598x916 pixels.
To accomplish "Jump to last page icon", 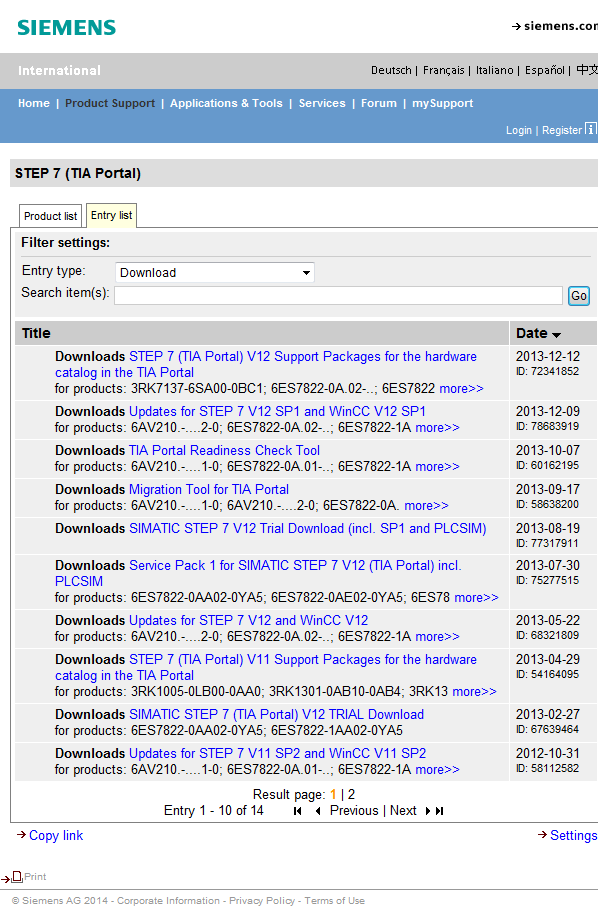I will tap(440, 811).
